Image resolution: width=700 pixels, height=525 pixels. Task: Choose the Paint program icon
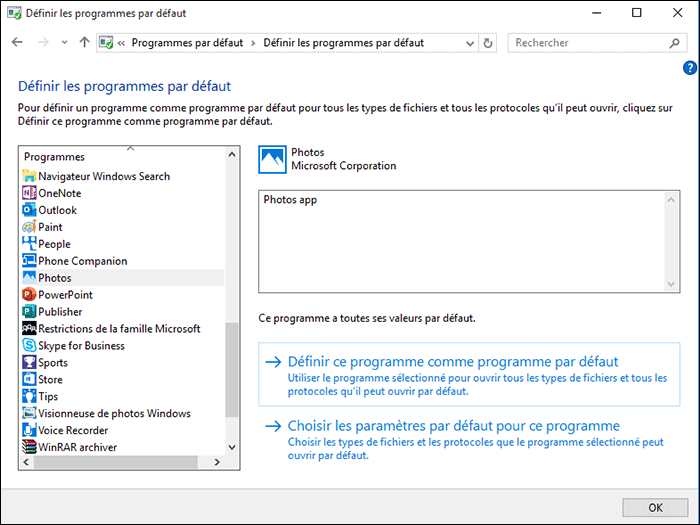(x=29, y=227)
